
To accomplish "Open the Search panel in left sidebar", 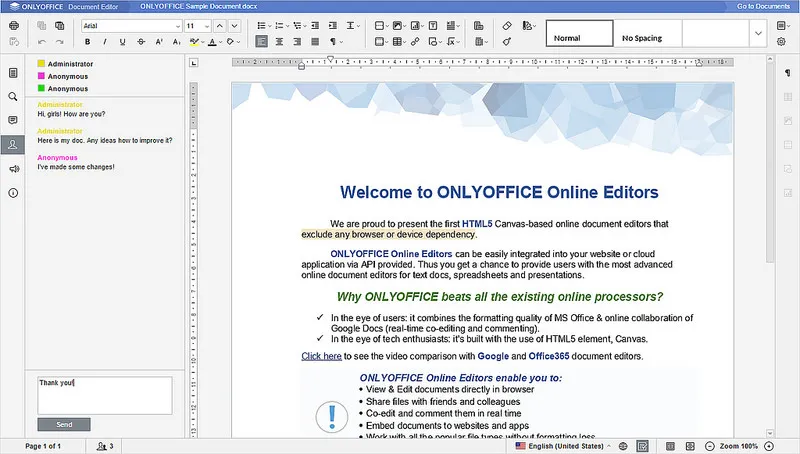I will click(13, 97).
